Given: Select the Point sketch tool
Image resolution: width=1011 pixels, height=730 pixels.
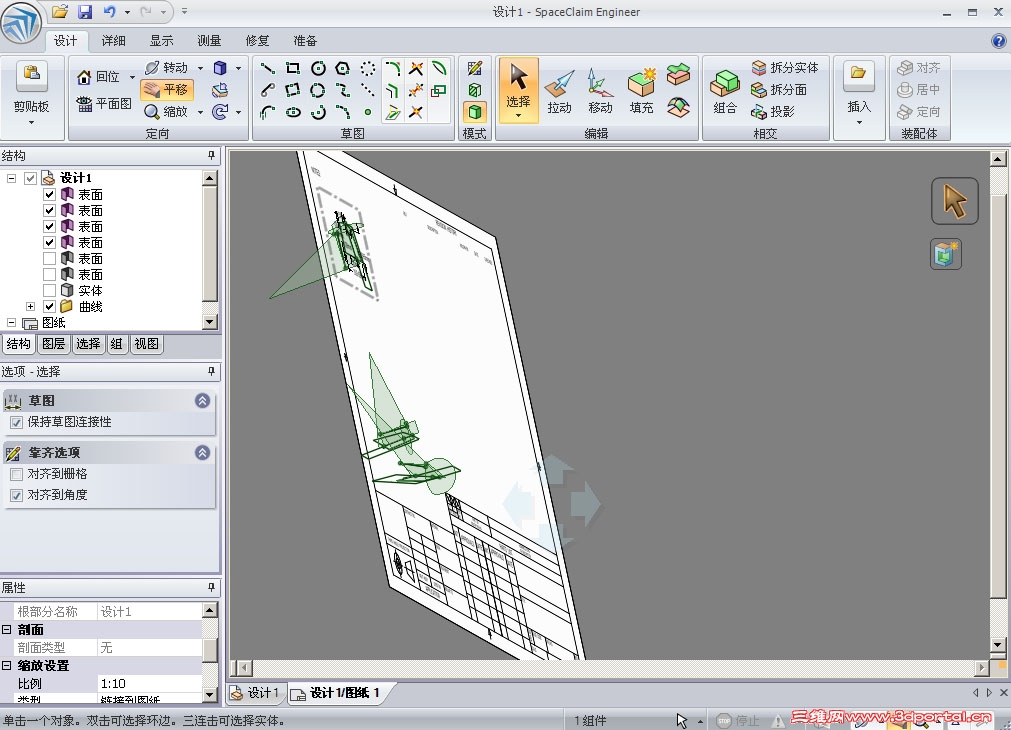Looking at the screenshot, I should coord(368,112).
